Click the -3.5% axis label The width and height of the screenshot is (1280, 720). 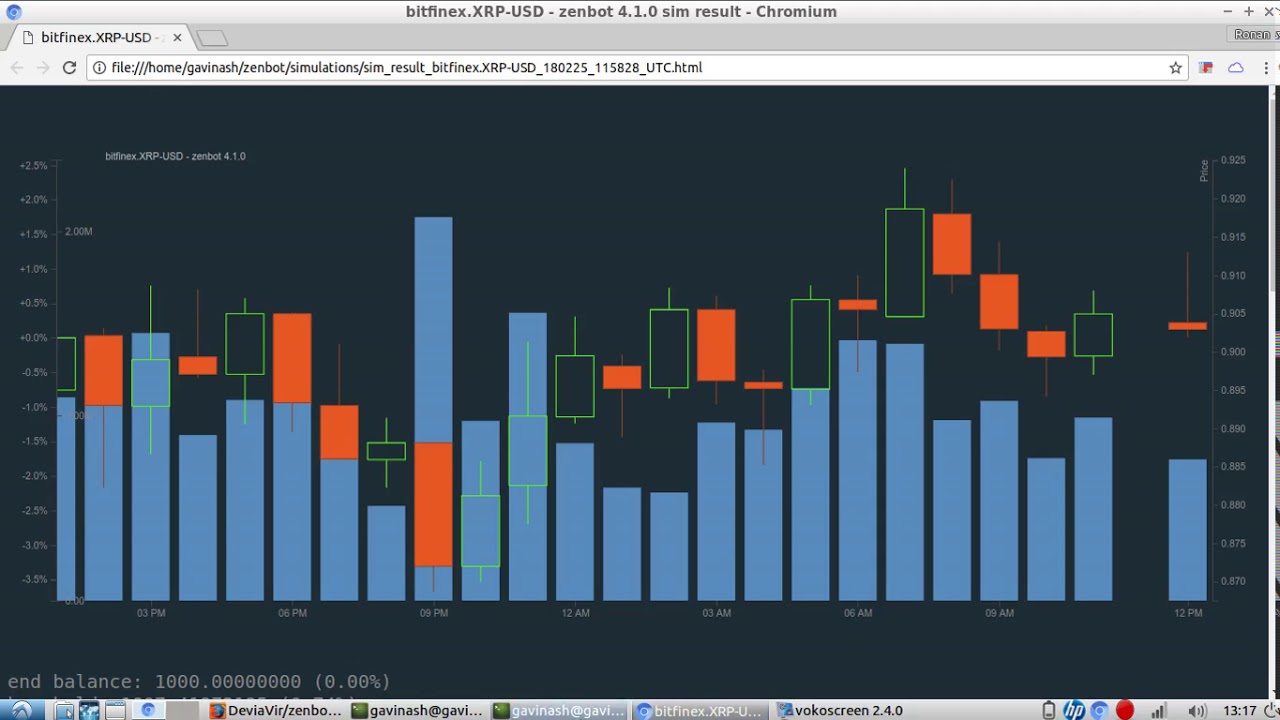(34, 579)
